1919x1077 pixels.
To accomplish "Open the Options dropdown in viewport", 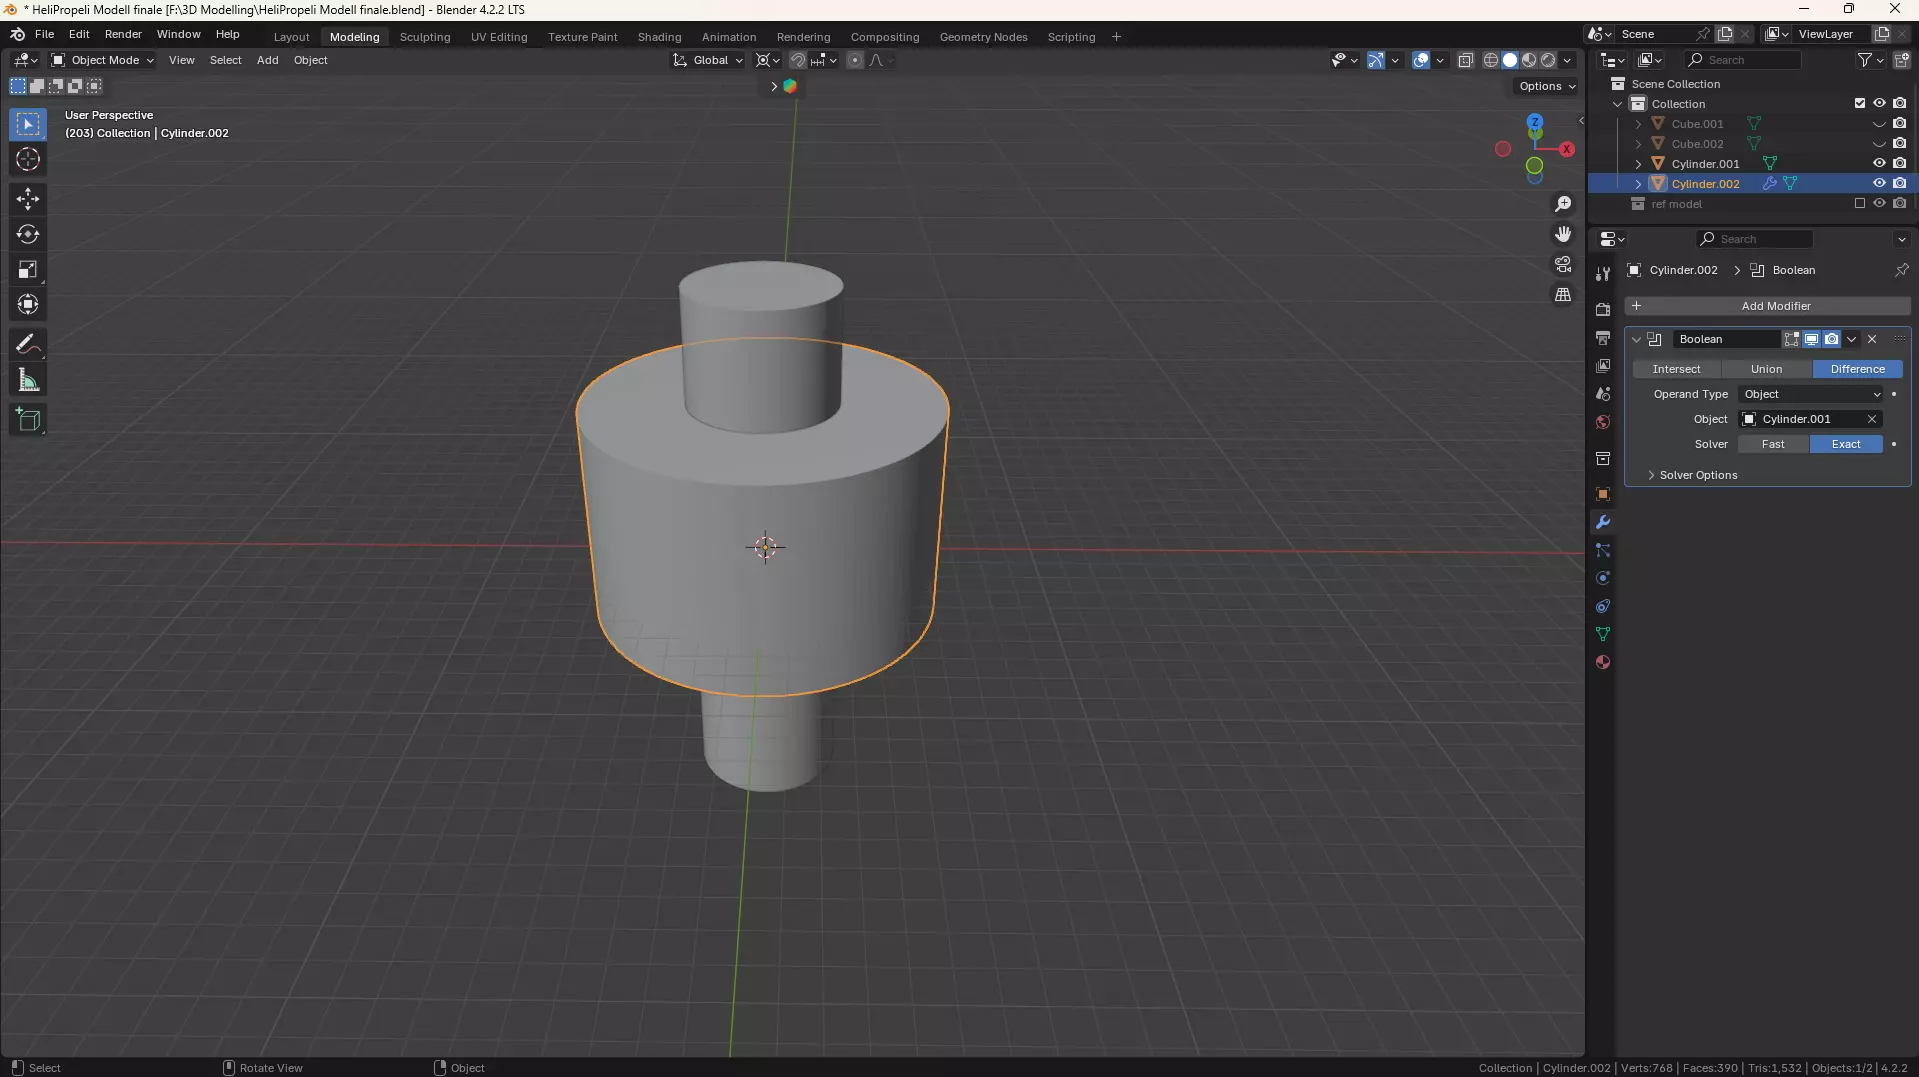I will [x=1546, y=86].
